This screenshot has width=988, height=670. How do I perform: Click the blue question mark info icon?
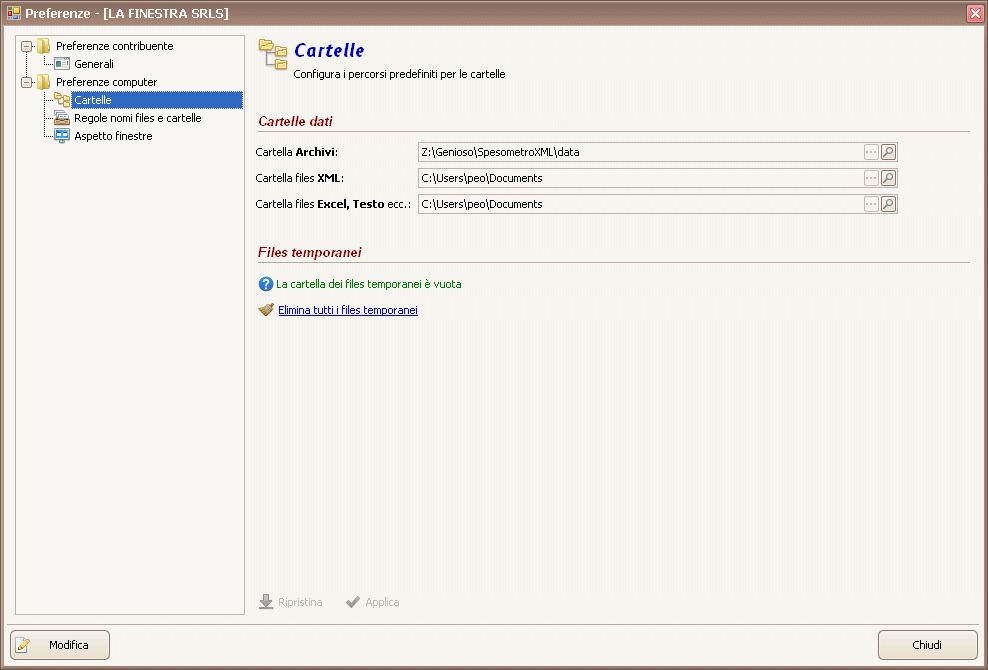point(266,284)
